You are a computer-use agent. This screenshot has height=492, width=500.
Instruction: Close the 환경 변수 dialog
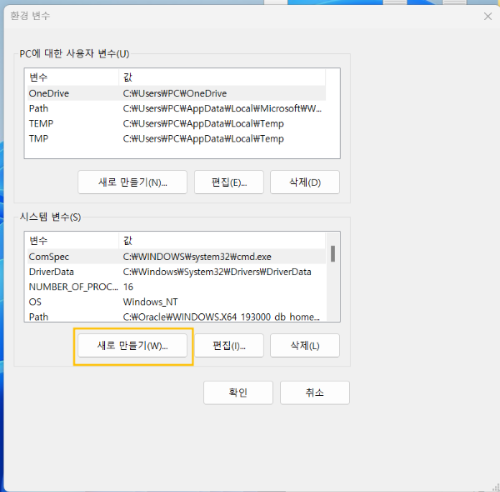pyautogui.click(x=488, y=16)
